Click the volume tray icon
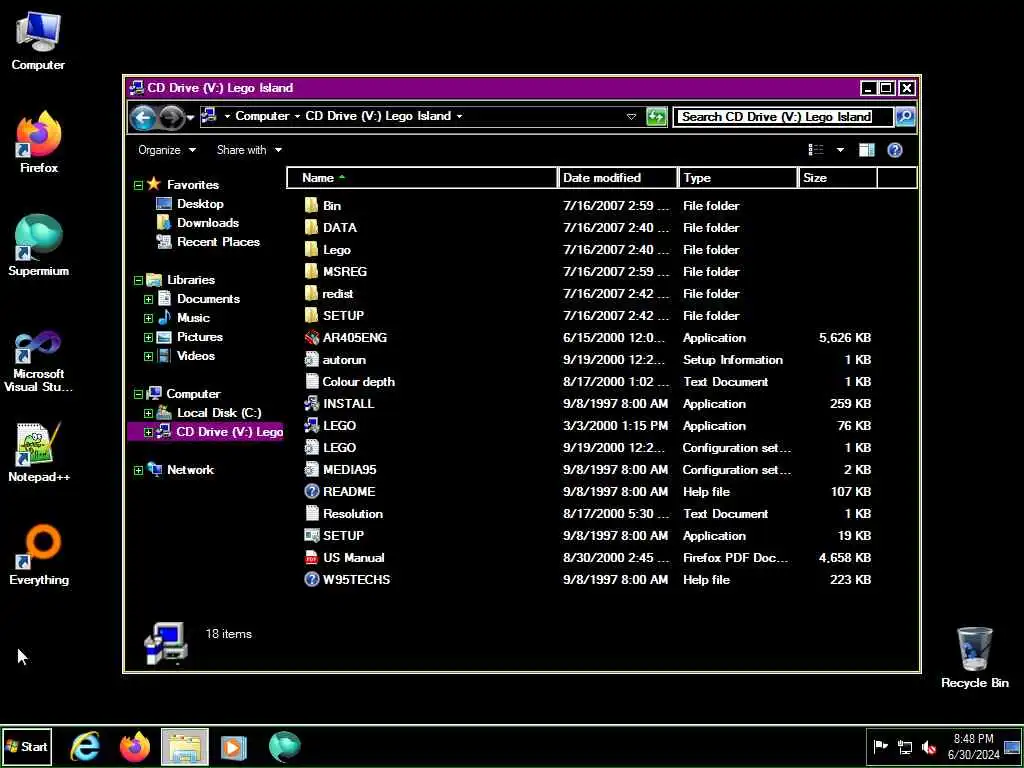This screenshot has height=768, width=1024. [x=928, y=746]
